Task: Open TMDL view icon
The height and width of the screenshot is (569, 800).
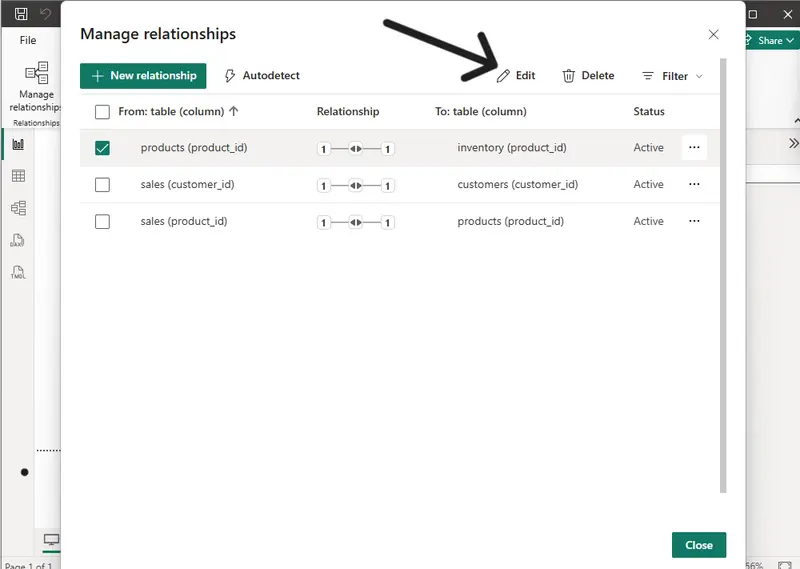Action: tap(18, 273)
